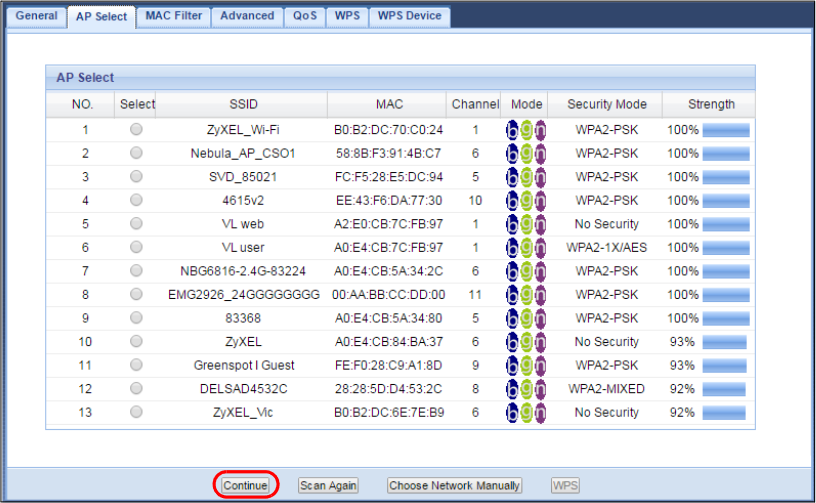Click the mode icon in the 4615v2 row
This screenshot has height=503, width=816.
click(526, 200)
